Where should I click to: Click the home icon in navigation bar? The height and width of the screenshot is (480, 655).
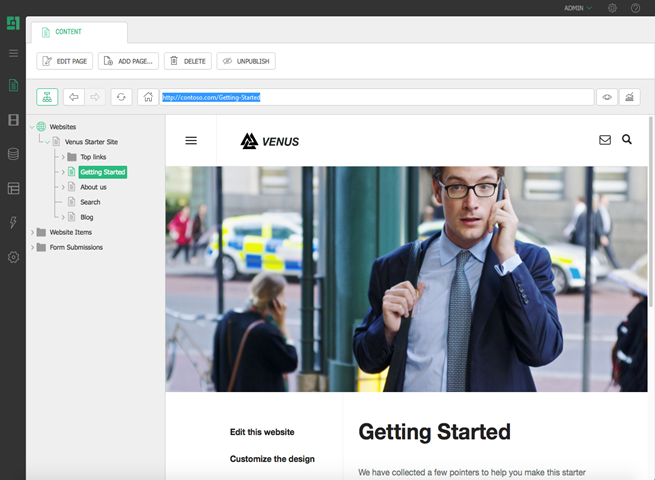[148, 97]
